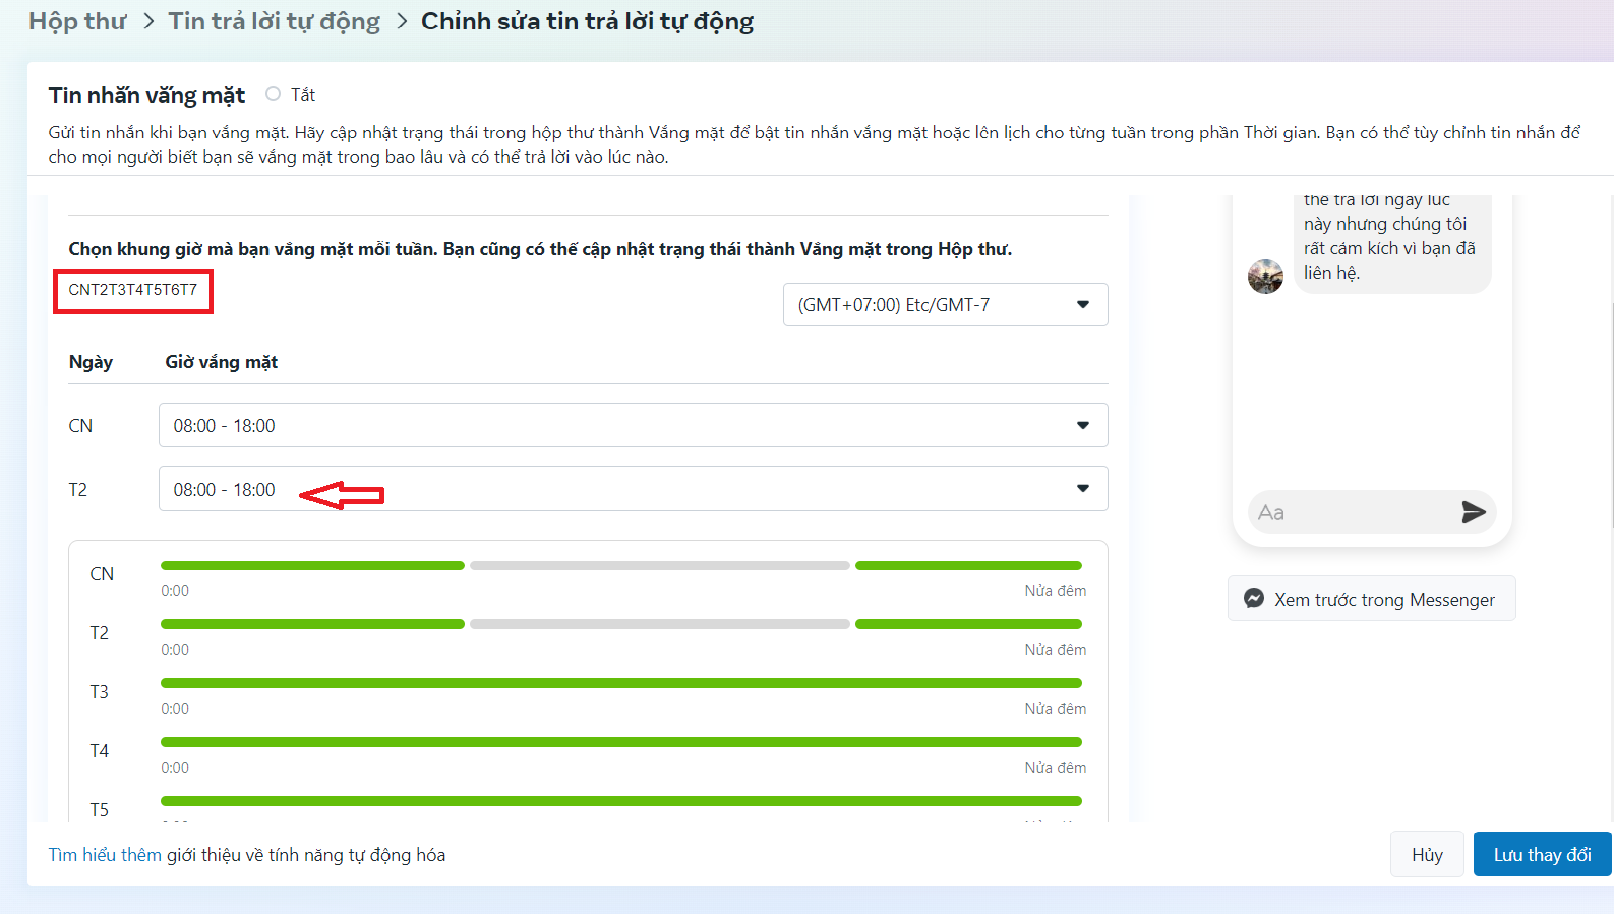Click the T4 green timeline bar
Screen dimensions: 1614x914
[620, 742]
